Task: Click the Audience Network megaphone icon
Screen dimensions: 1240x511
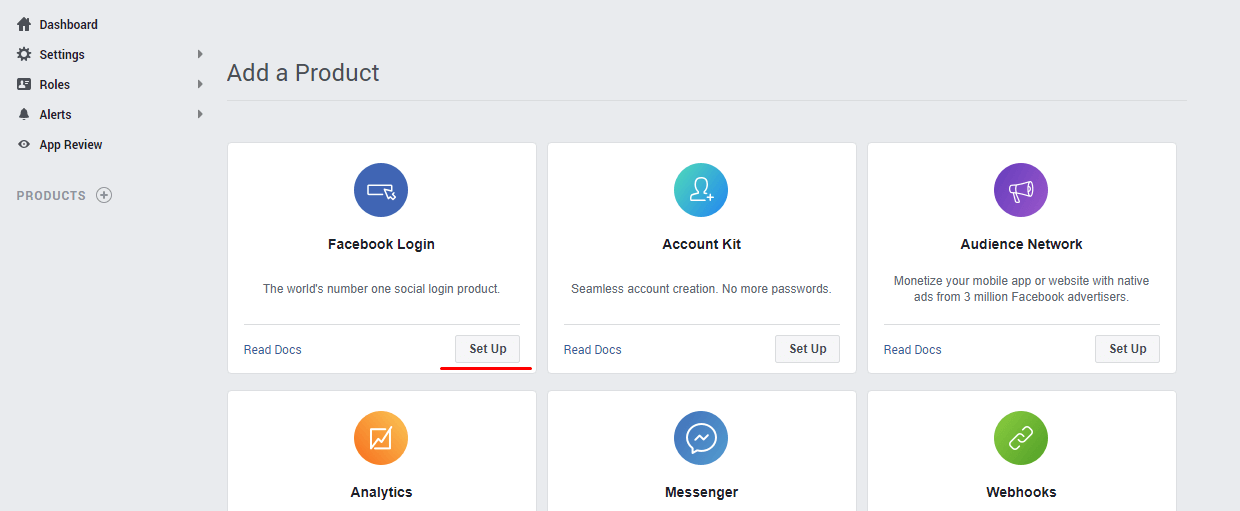Action: point(1021,190)
